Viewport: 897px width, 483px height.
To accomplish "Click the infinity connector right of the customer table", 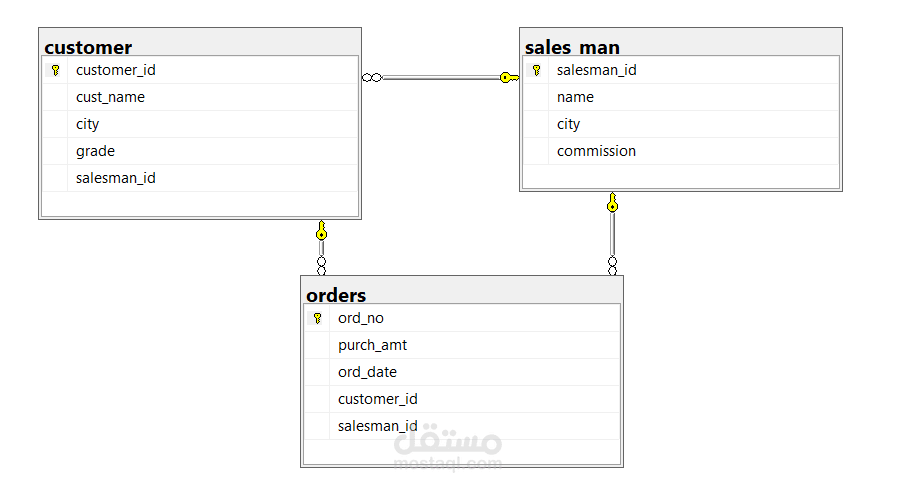I will tap(372, 77).
